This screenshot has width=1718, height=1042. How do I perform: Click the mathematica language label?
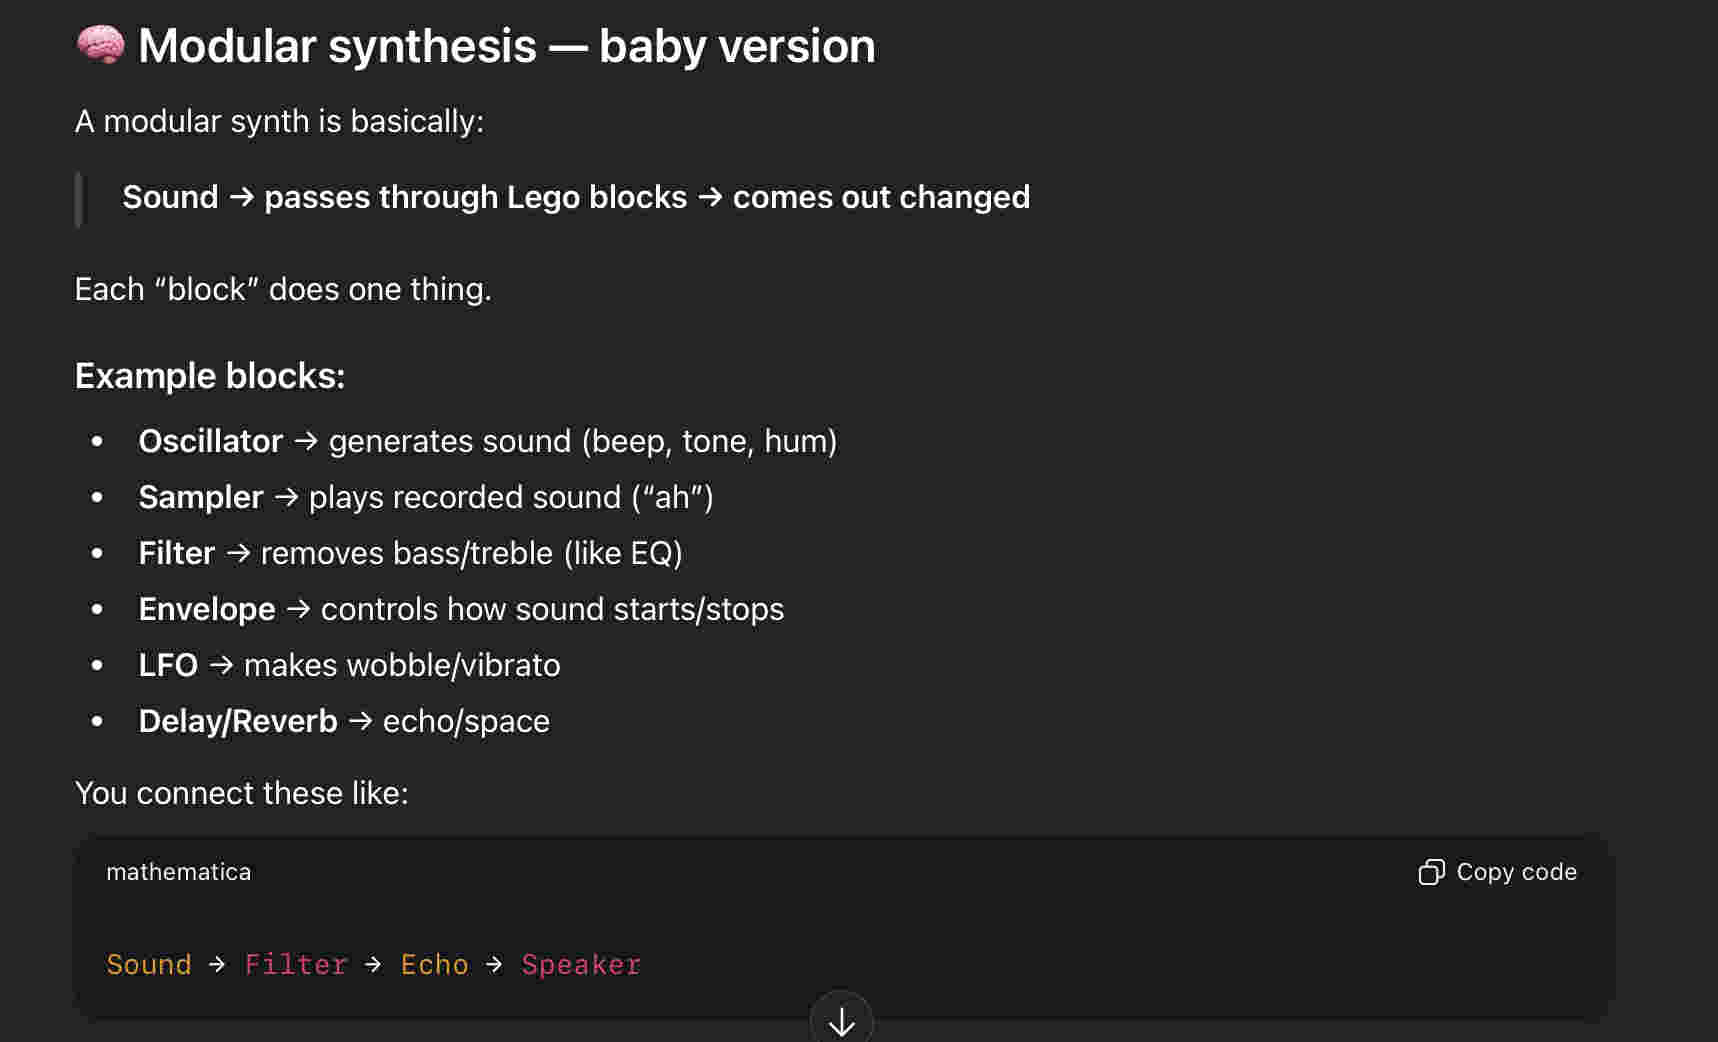click(x=179, y=872)
